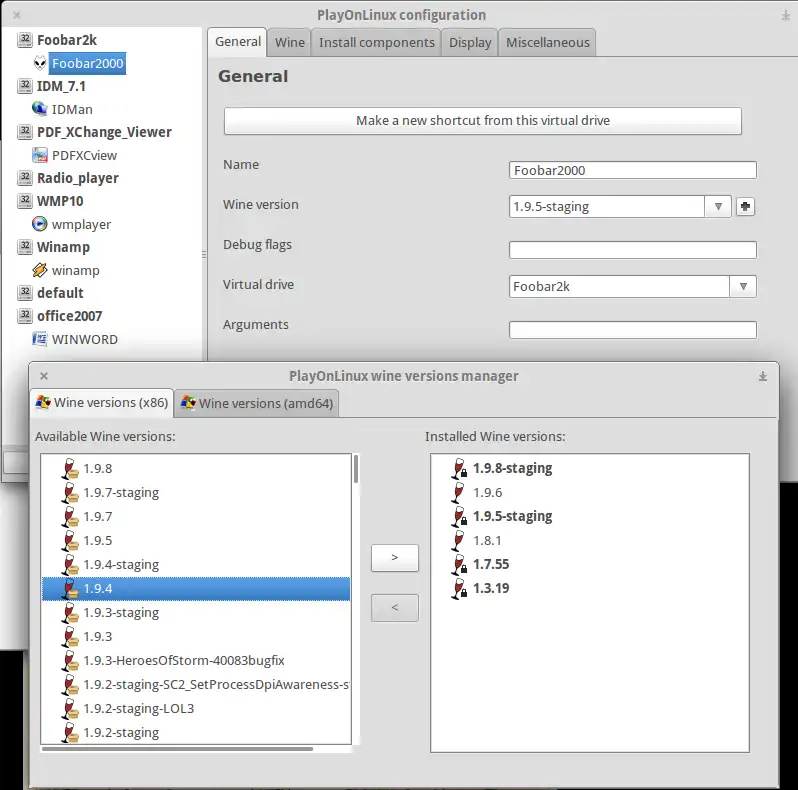Click wine package icon for 1.9.3-HeroesOfStorm
Image resolution: width=798 pixels, height=790 pixels.
70,661
